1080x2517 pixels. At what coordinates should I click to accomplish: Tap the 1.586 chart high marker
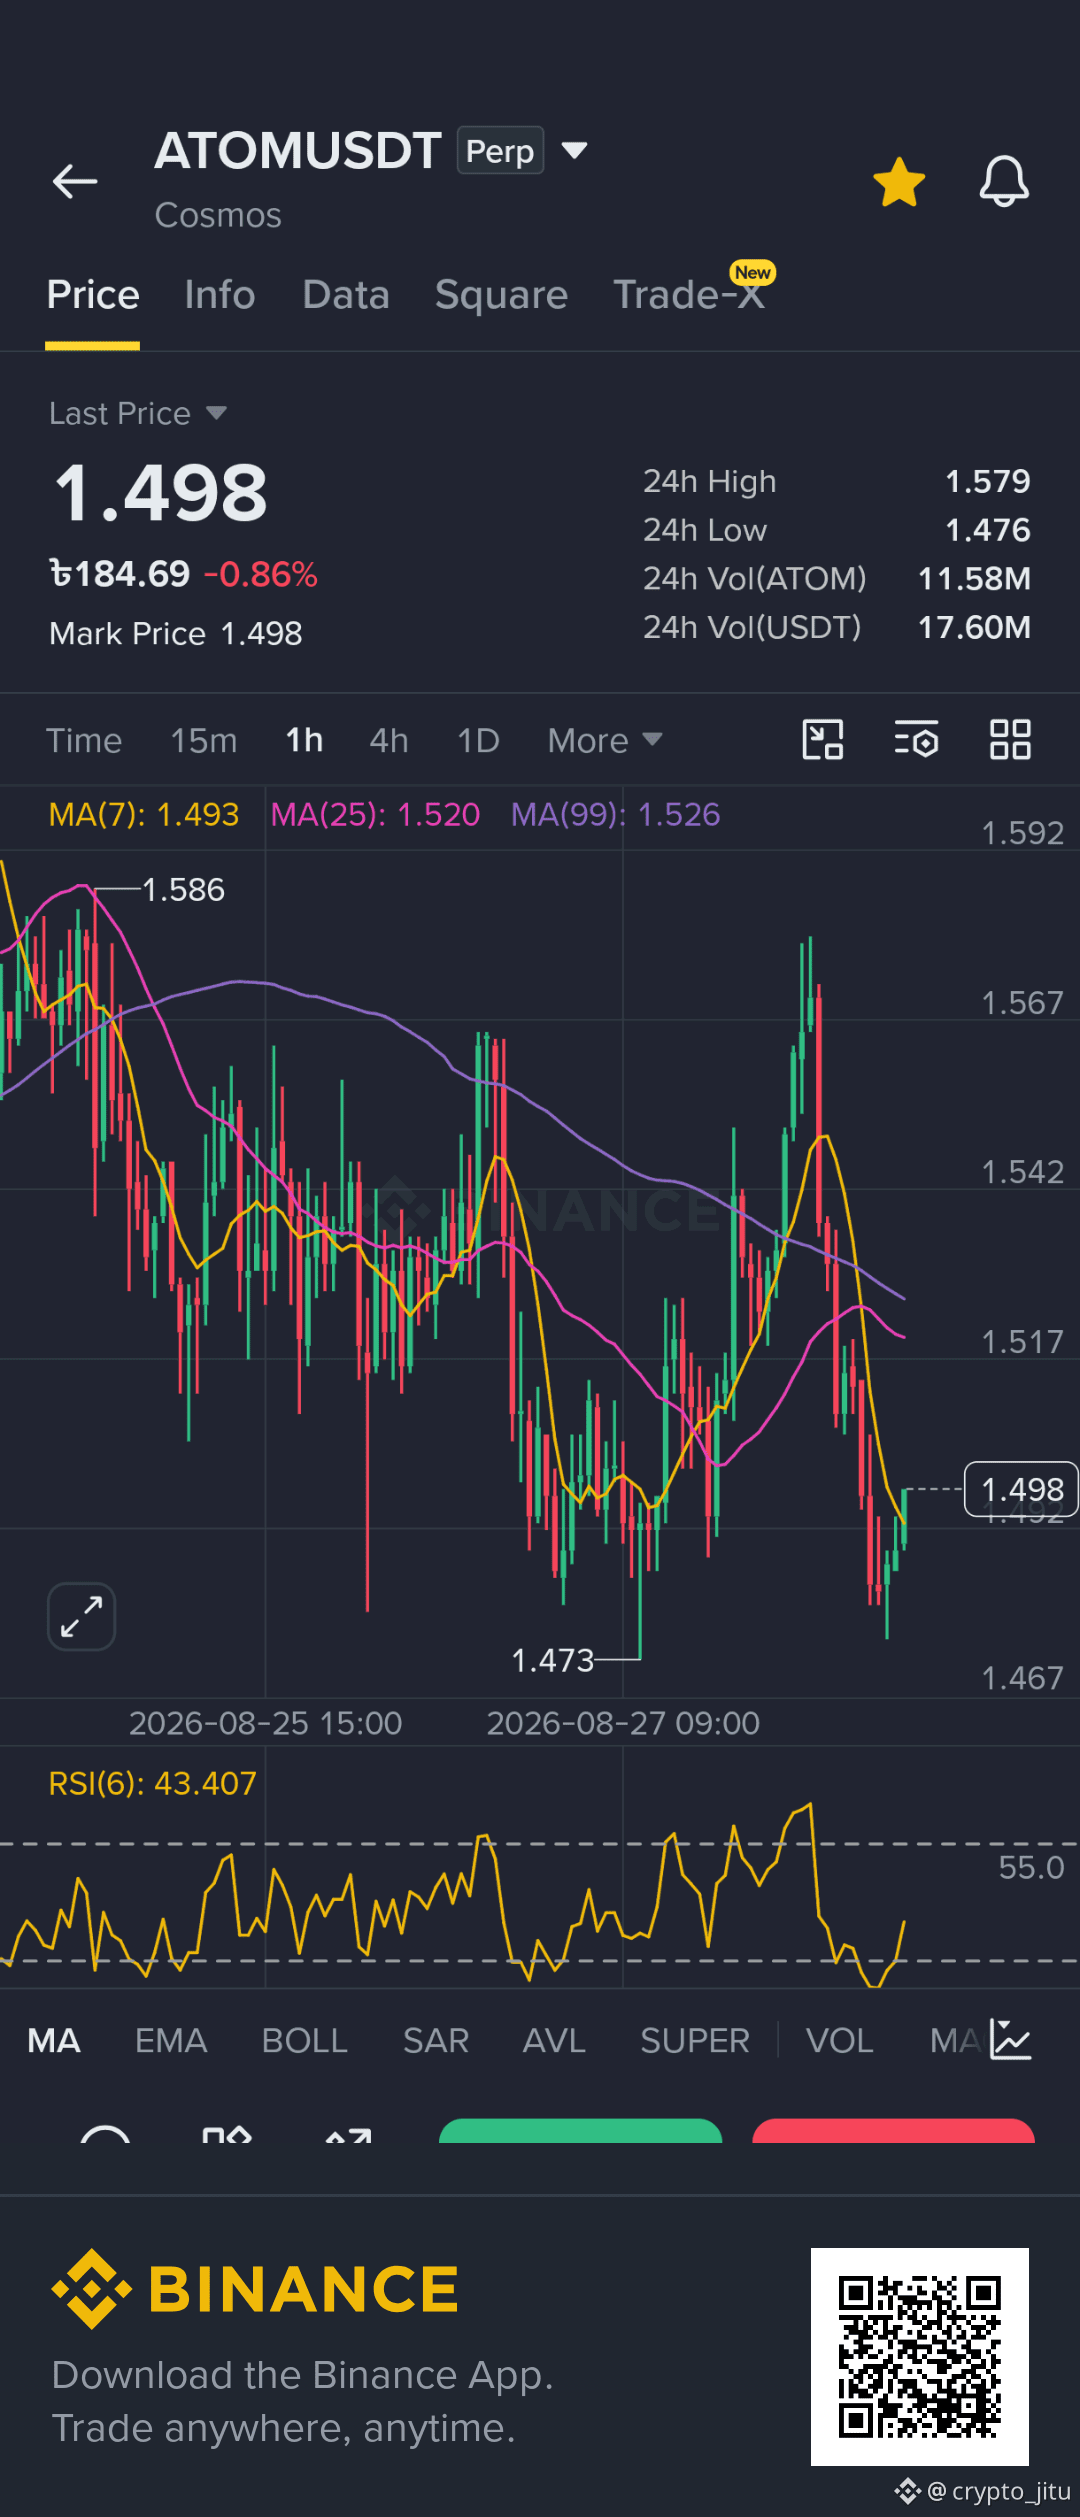point(183,889)
